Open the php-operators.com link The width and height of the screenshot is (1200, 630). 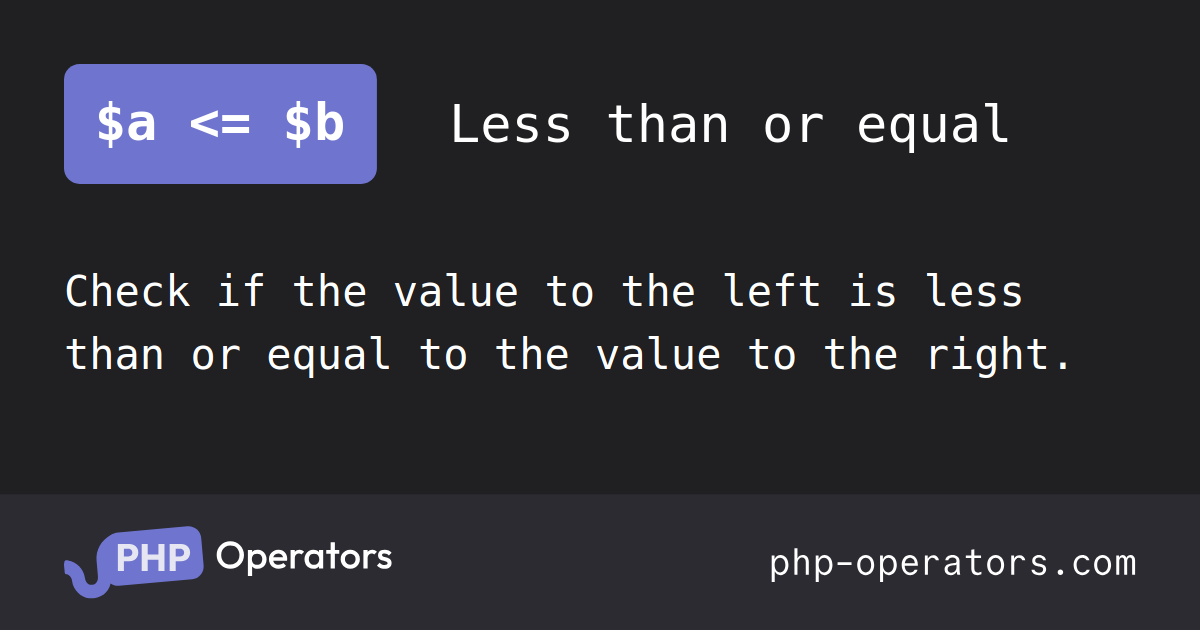point(953,563)
